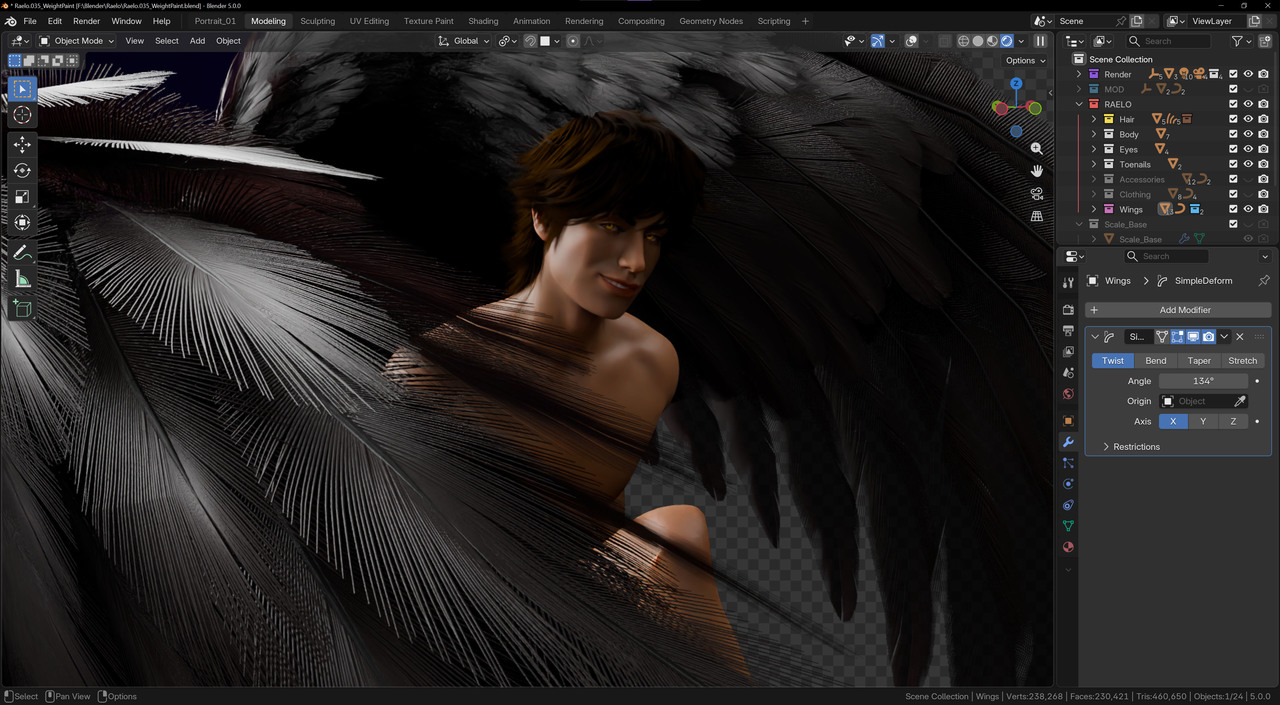Viewport: 1280px width, 705px height.
Task: Collapse the RAELO collection
Action: [x=1079, y=104]
